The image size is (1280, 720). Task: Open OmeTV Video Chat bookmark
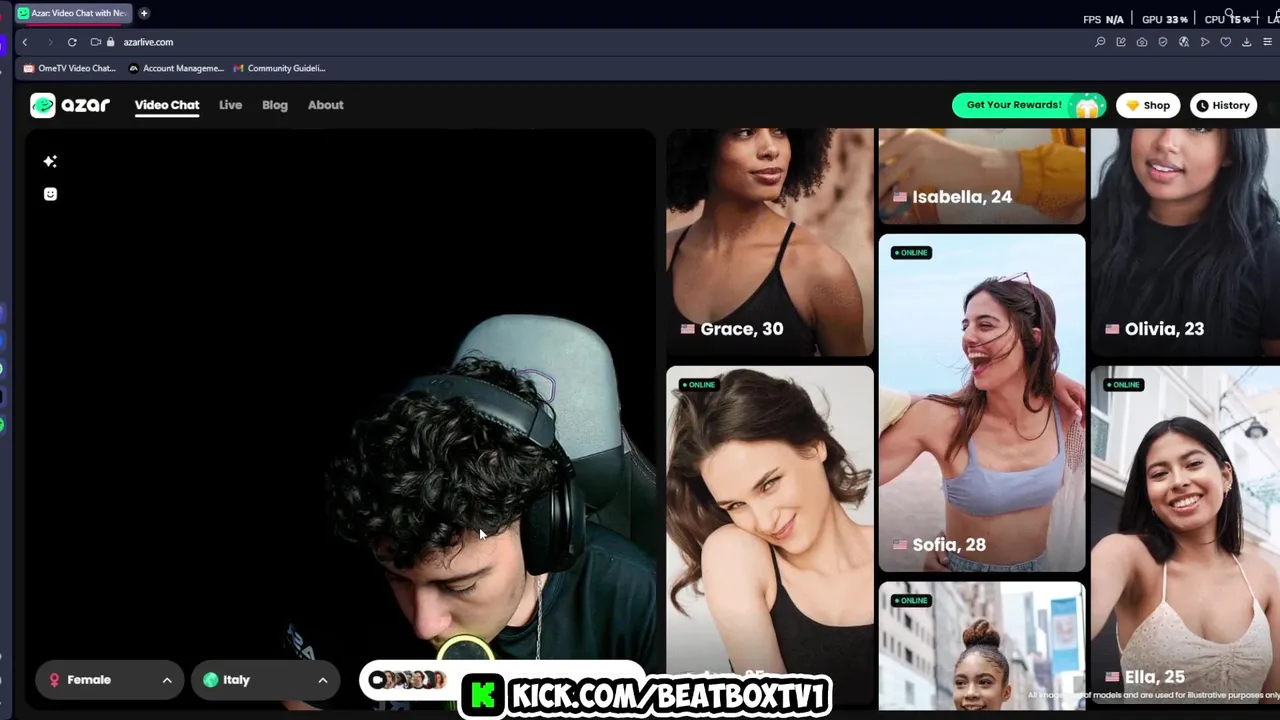[x=70, y=68]
